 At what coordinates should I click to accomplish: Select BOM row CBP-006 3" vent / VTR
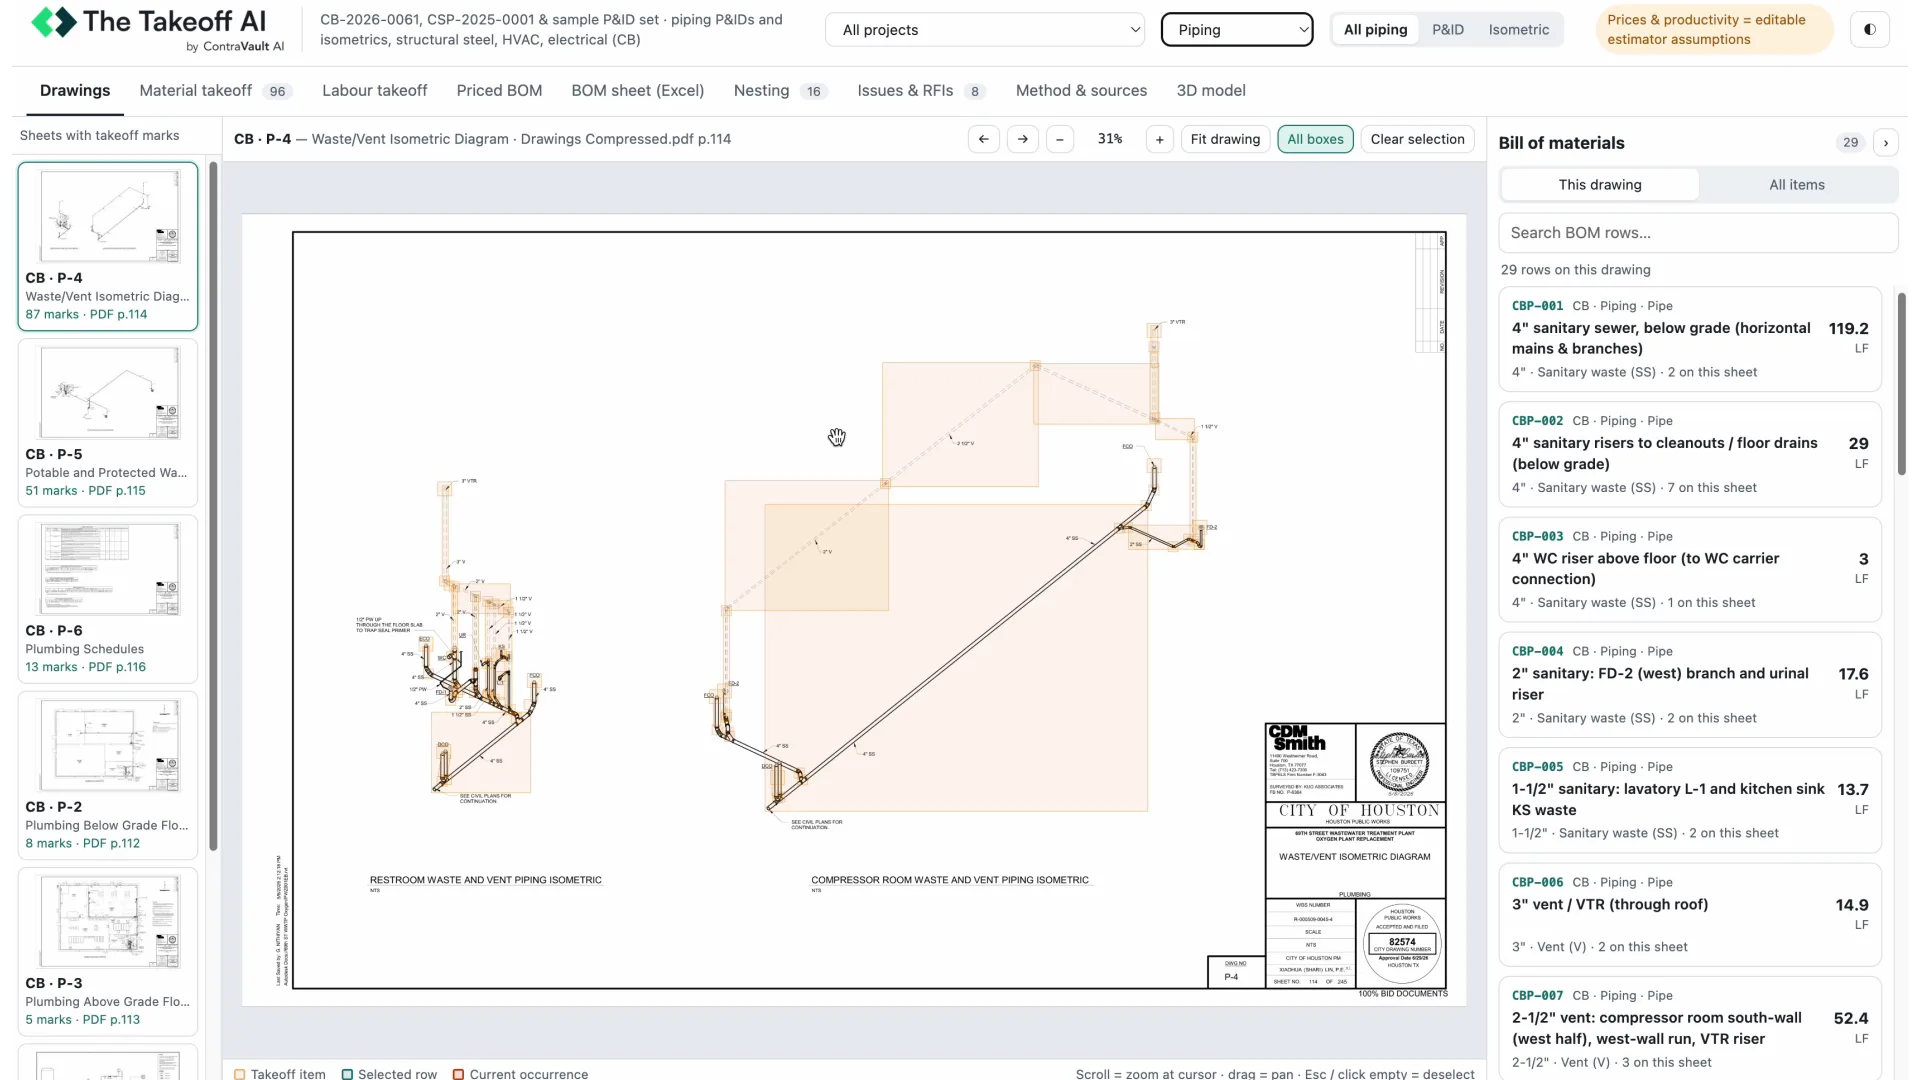(1690, 915)
